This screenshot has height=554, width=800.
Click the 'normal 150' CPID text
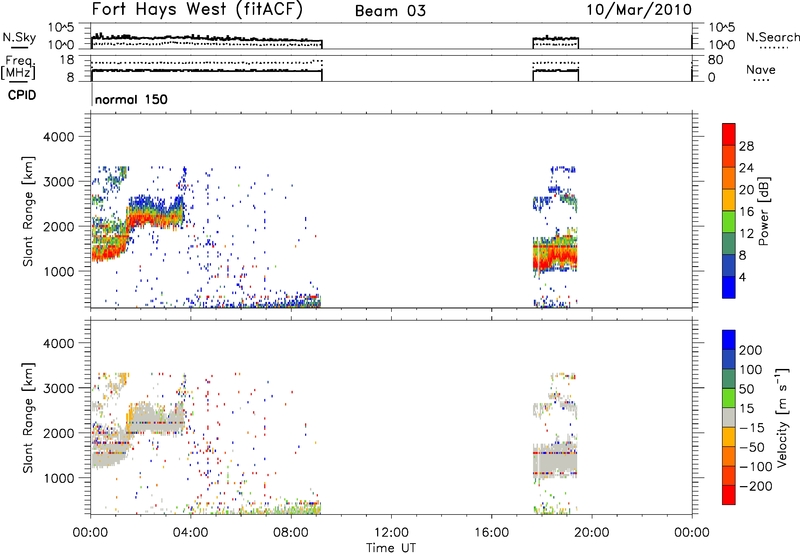131,99
